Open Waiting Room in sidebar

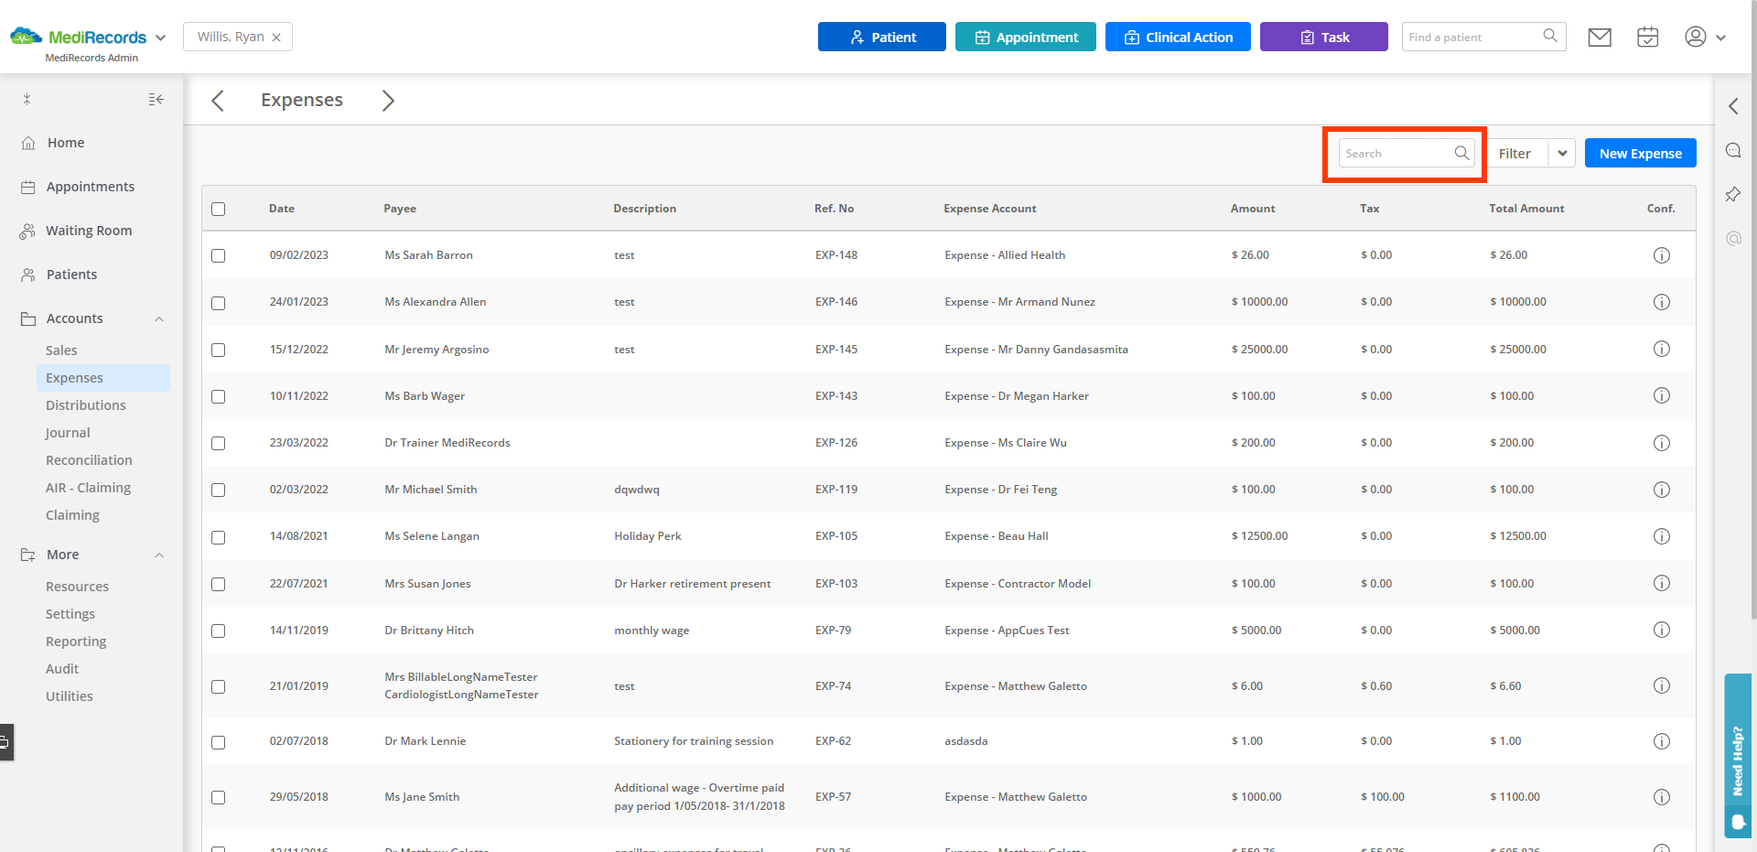(88, 231)
